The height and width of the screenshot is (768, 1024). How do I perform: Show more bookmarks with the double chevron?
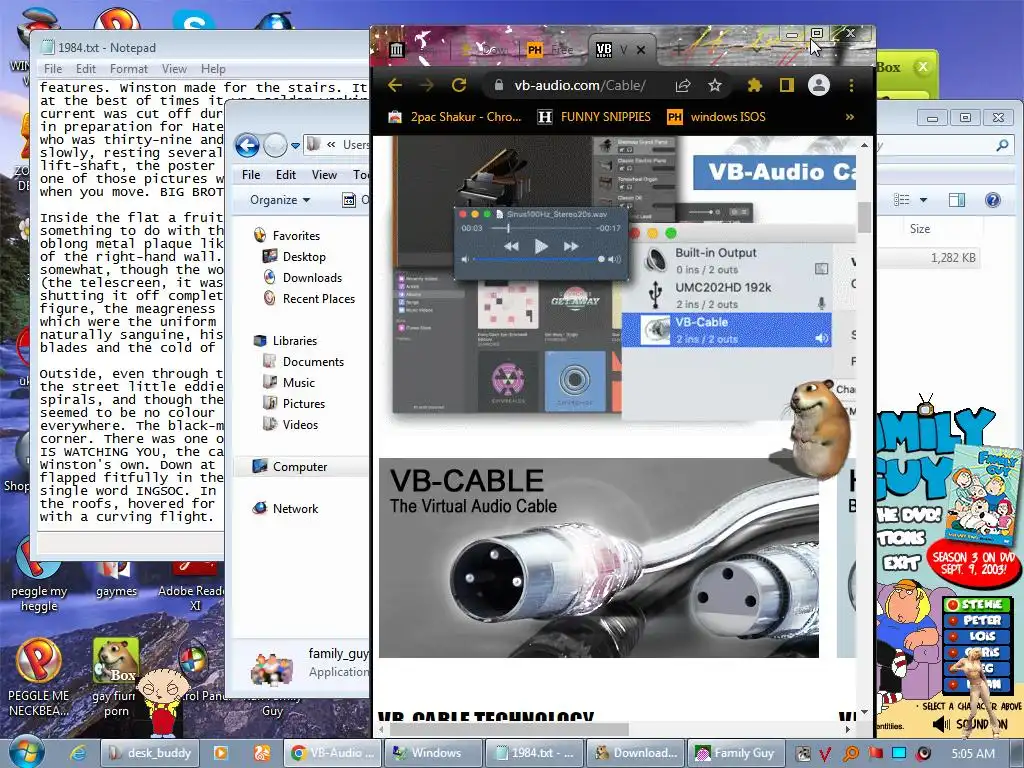850,117
